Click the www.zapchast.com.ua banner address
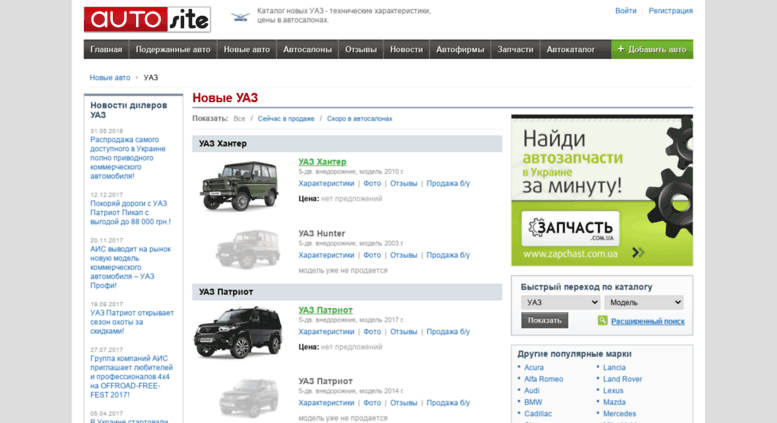This screenshot has height=423, width=777. click(570, 254)
